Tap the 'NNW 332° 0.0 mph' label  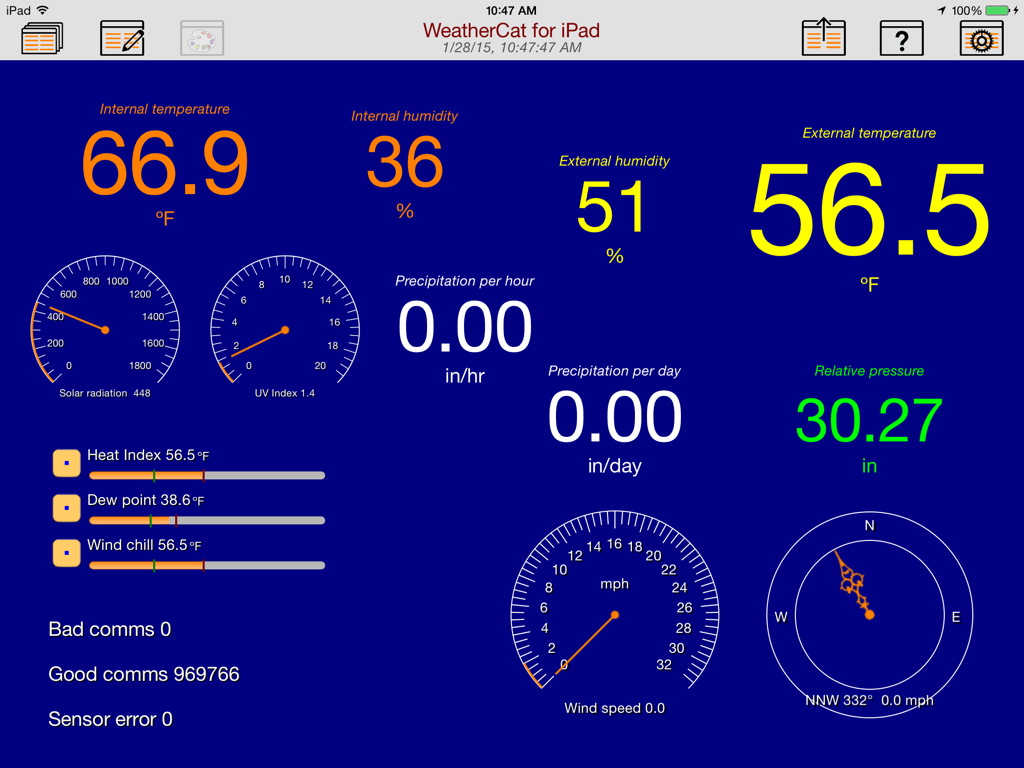click(x=869, y=701)
